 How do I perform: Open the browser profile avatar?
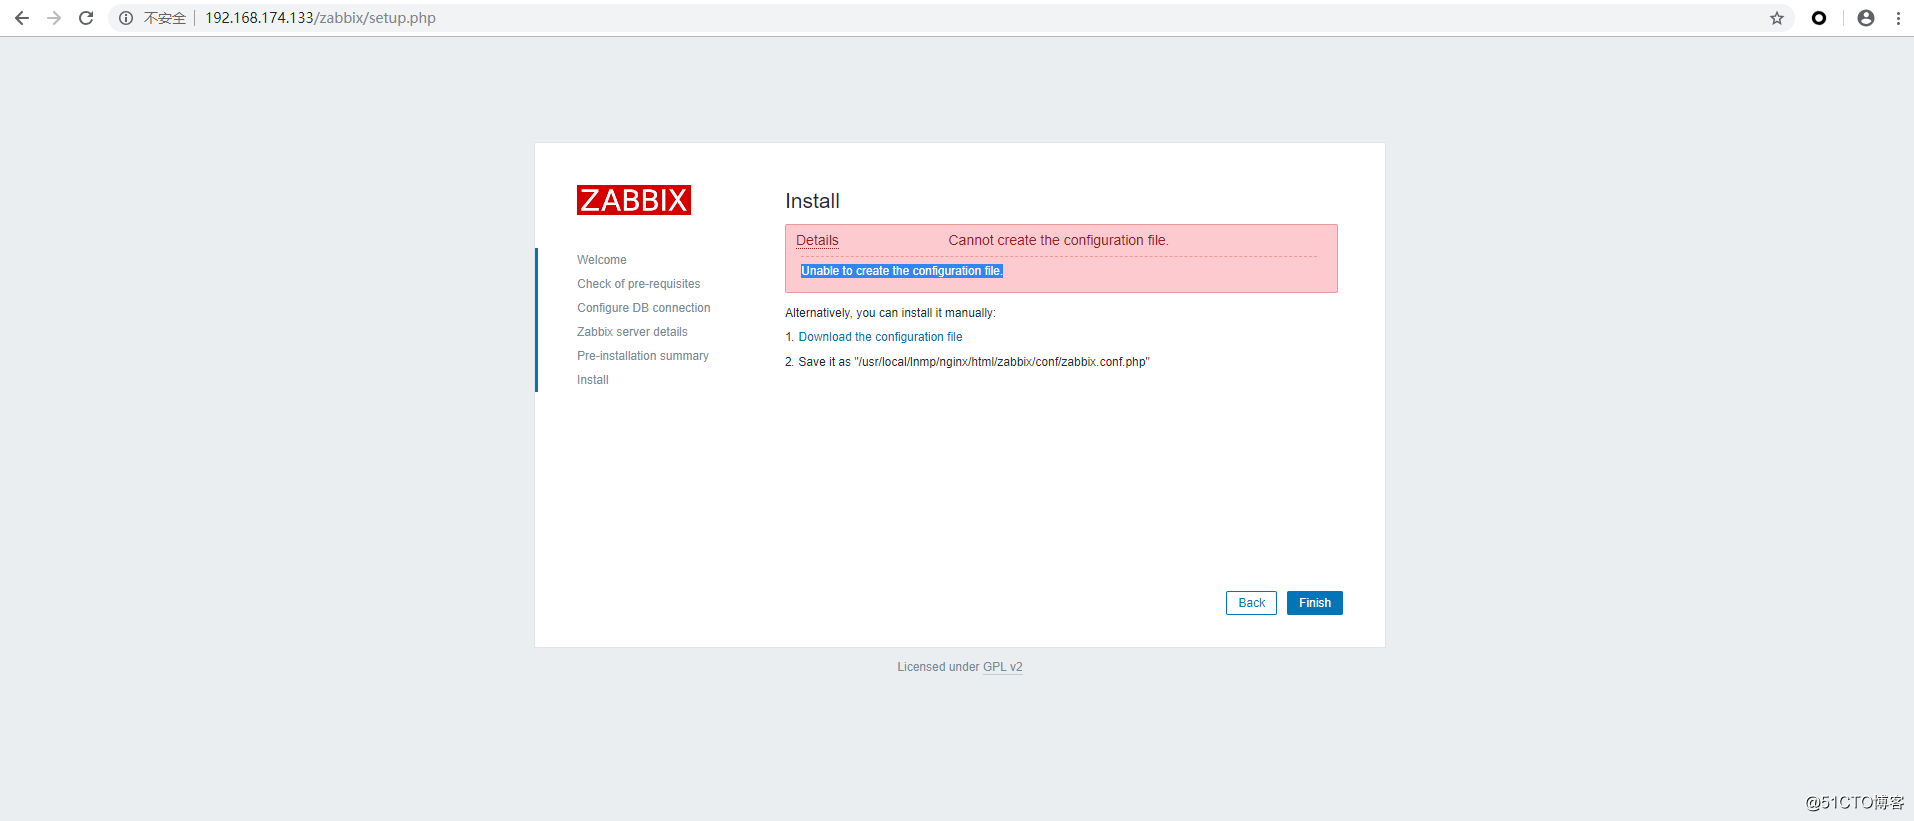click(x=1866, y=18)
